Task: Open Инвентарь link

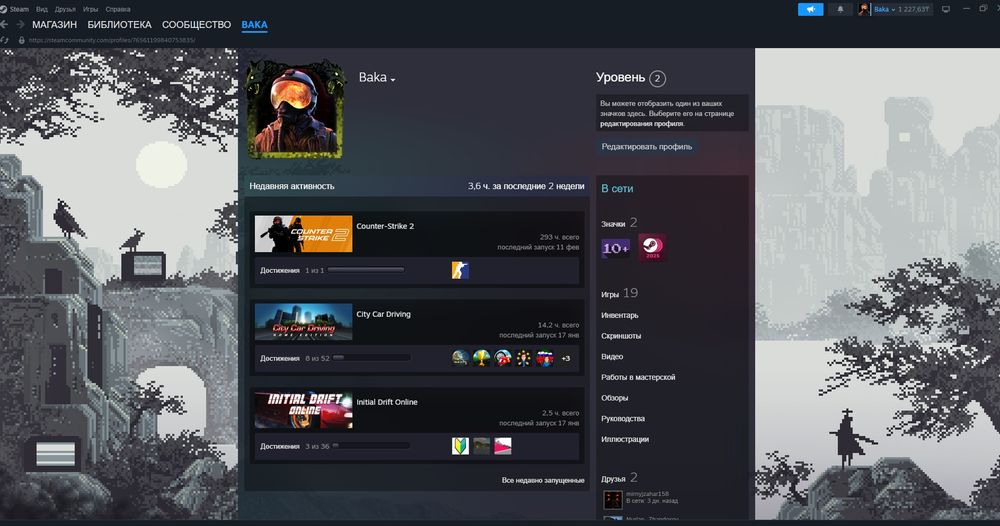Action: point(619,315)
